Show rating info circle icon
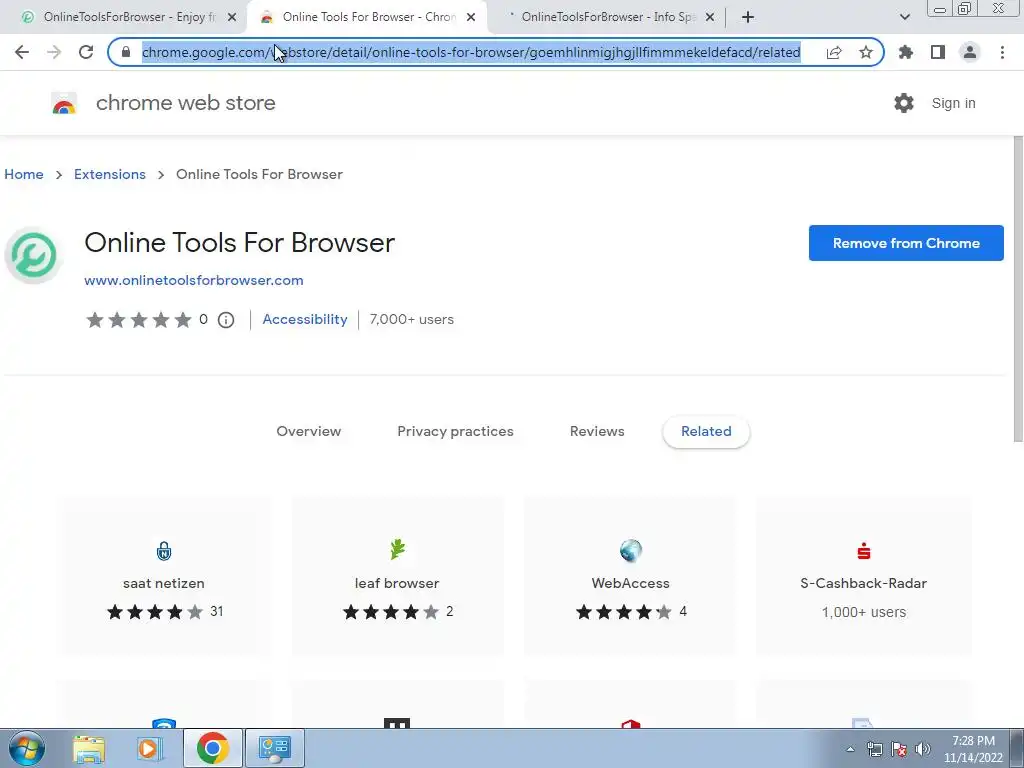The height and width of the screenshot is (768, 1024). [226, 320]
